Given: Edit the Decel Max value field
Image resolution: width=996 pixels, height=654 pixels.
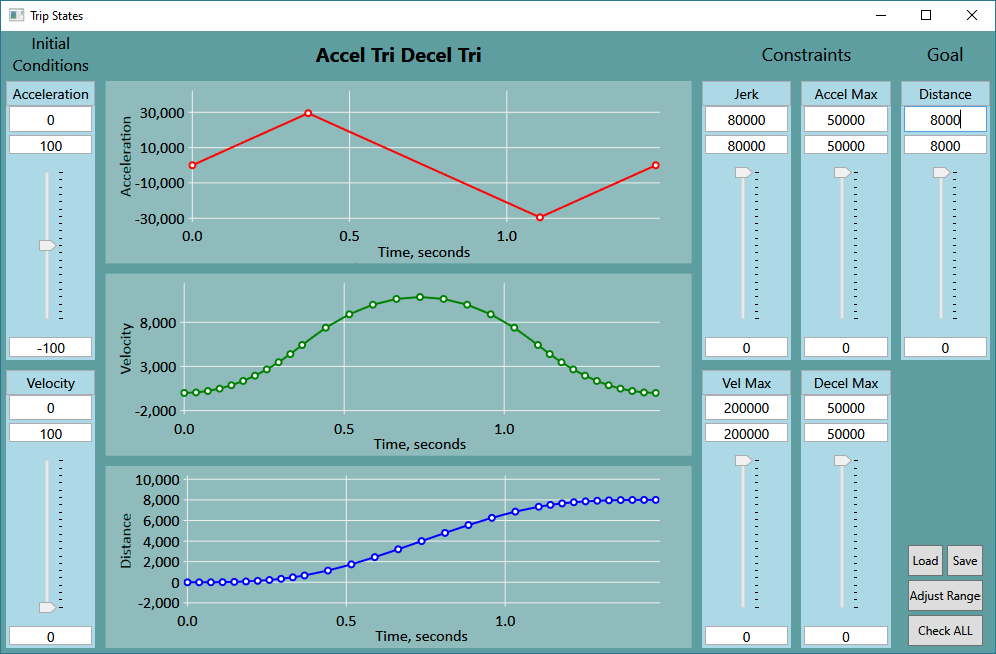Looking at the screenshot, I should click(x=845, y=408).
